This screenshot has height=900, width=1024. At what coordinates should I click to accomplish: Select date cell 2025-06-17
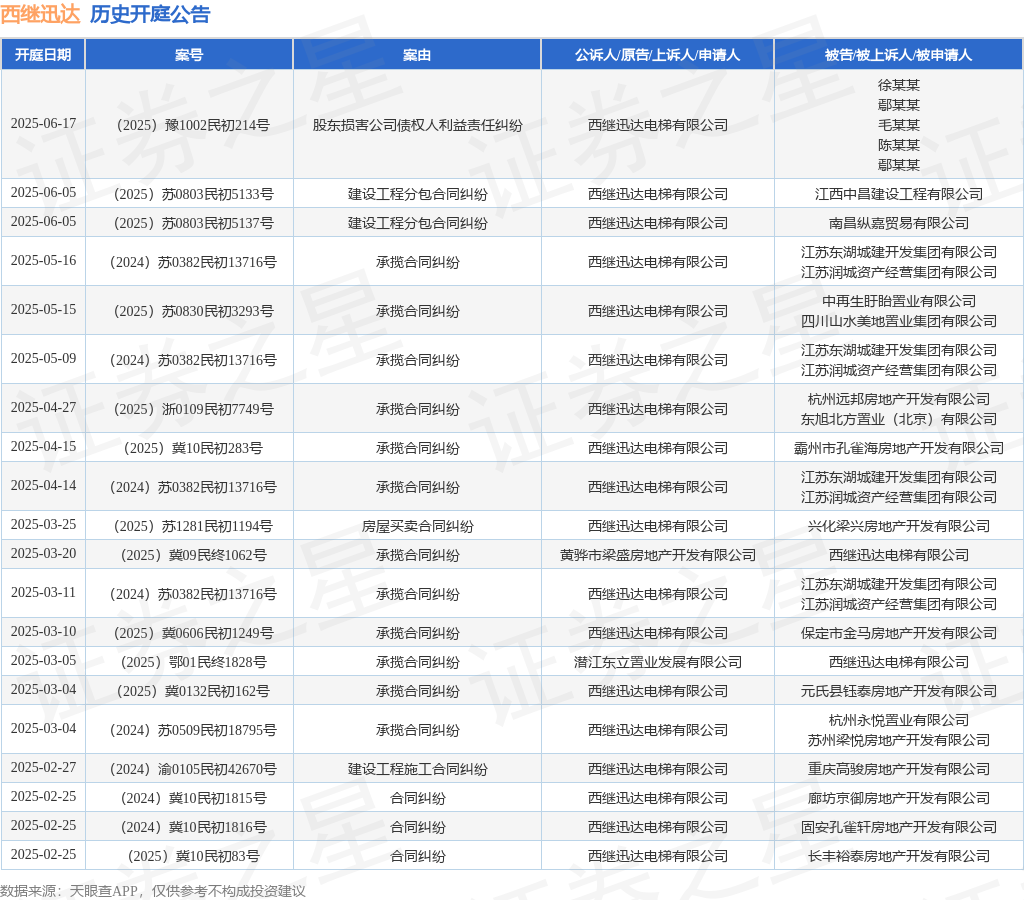pyautogui.click(x=43, y=123)
